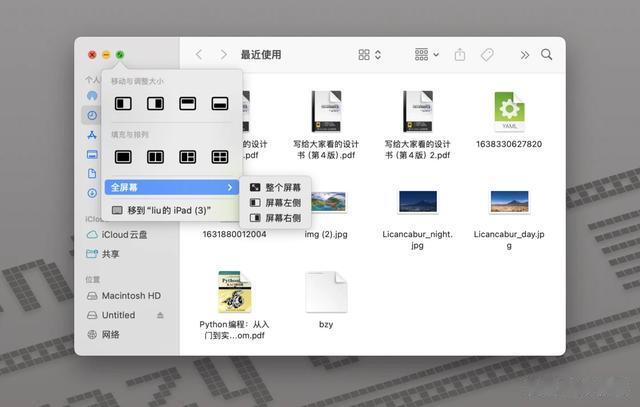Go back in Finder history
The height and width of the screenshot is (407, 640).
(x=199, y=55)
